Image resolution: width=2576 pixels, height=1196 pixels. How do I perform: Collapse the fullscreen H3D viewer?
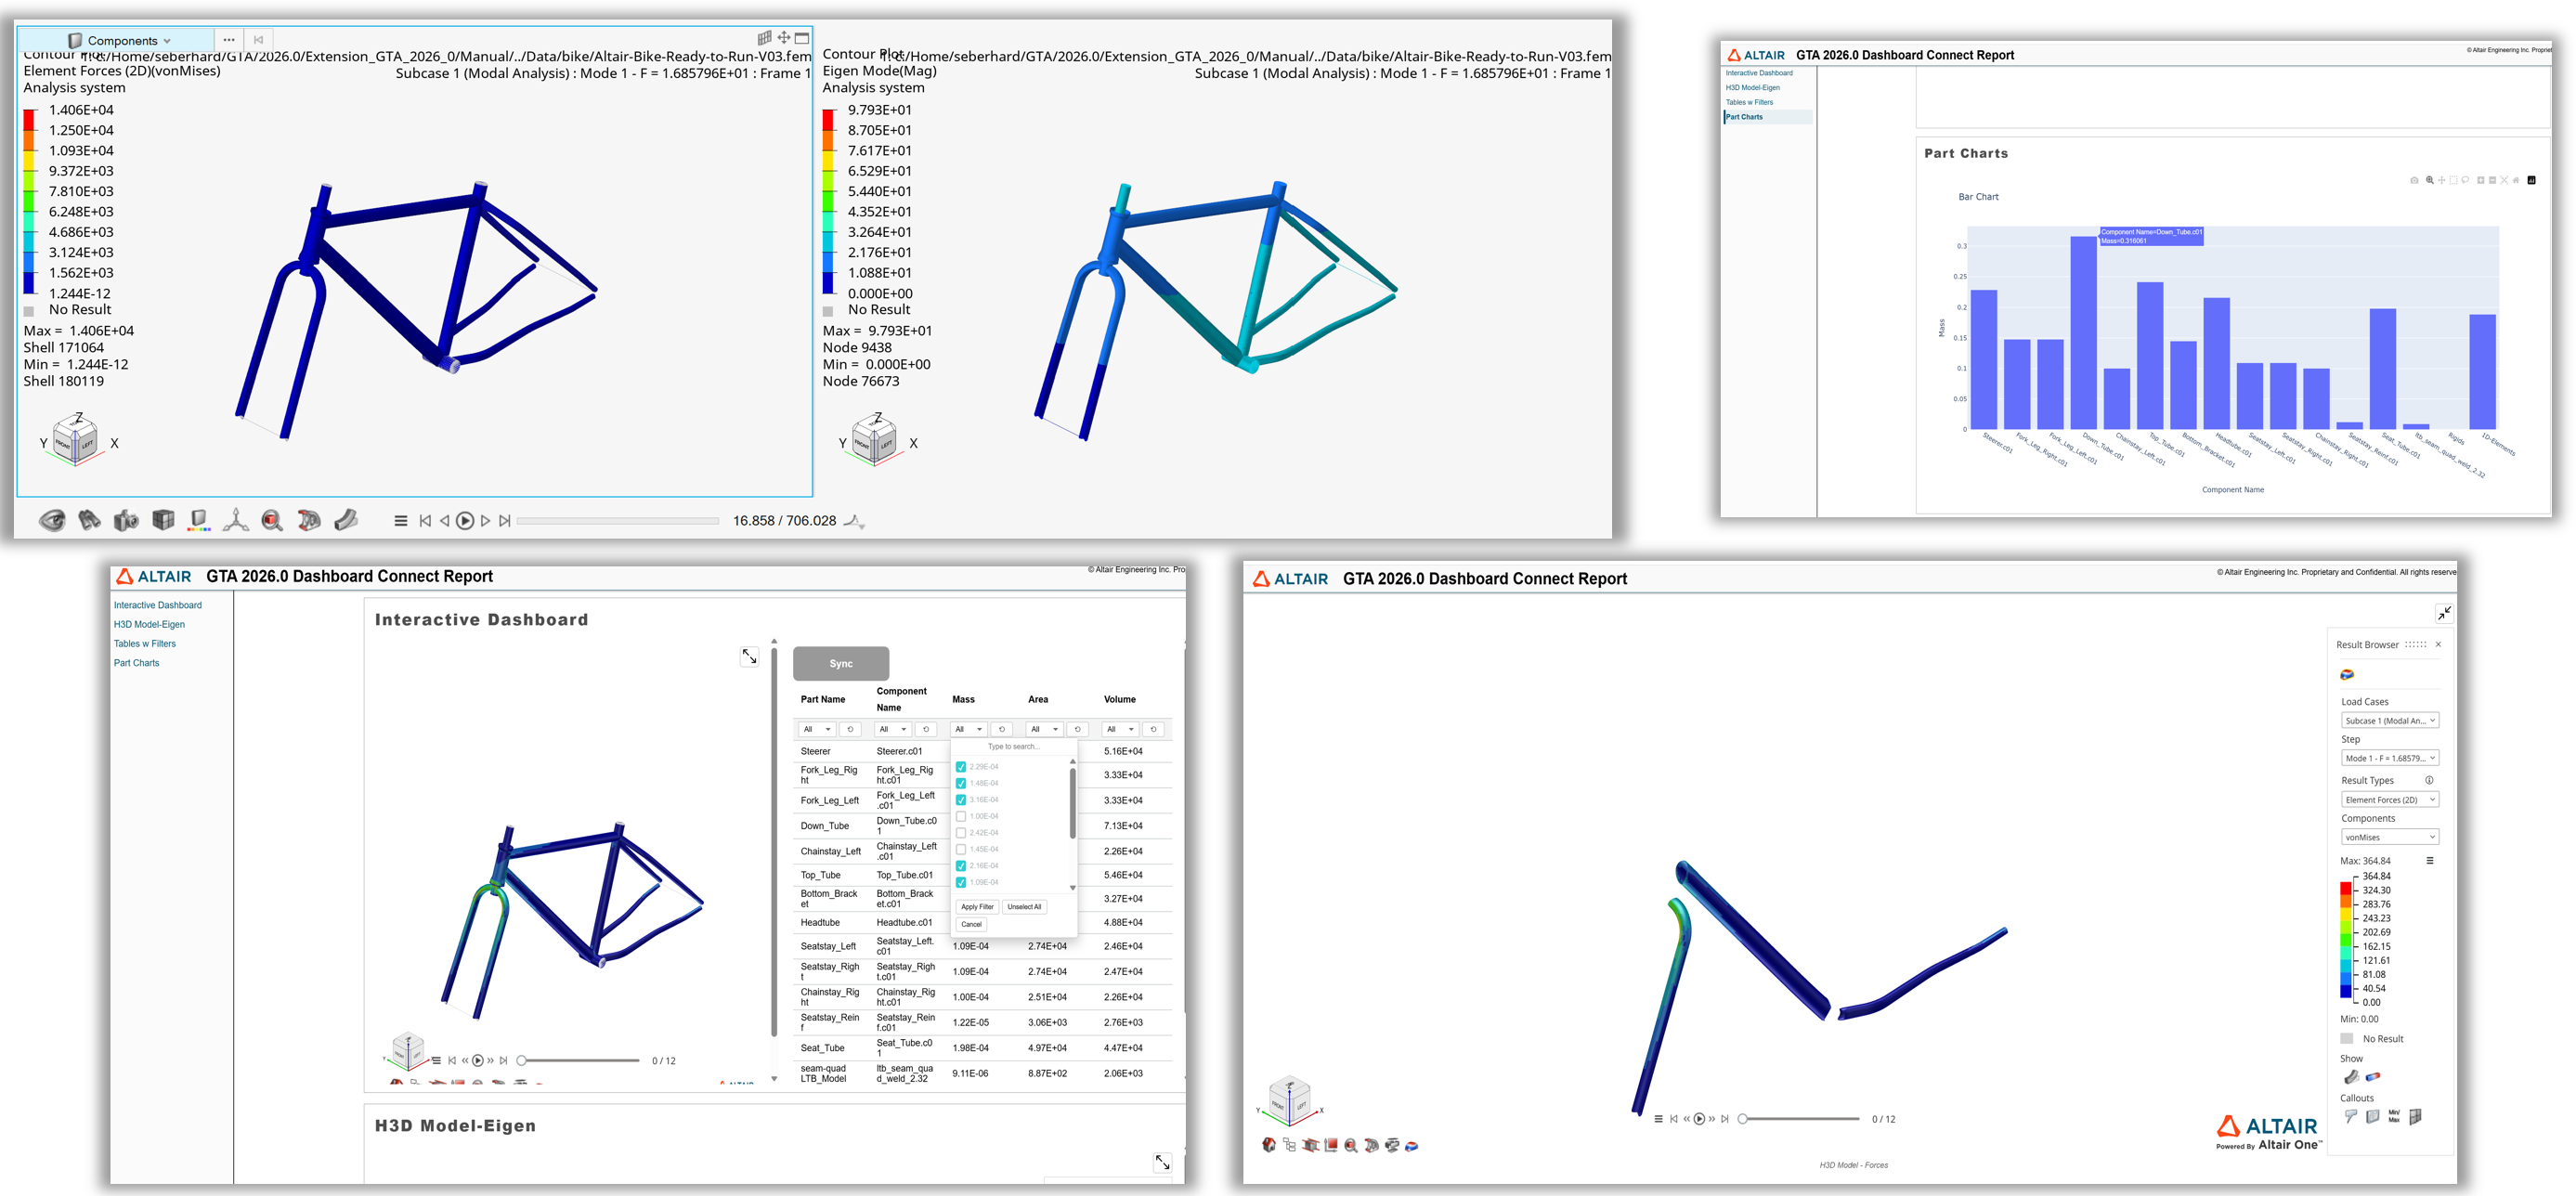point(2443,613)
